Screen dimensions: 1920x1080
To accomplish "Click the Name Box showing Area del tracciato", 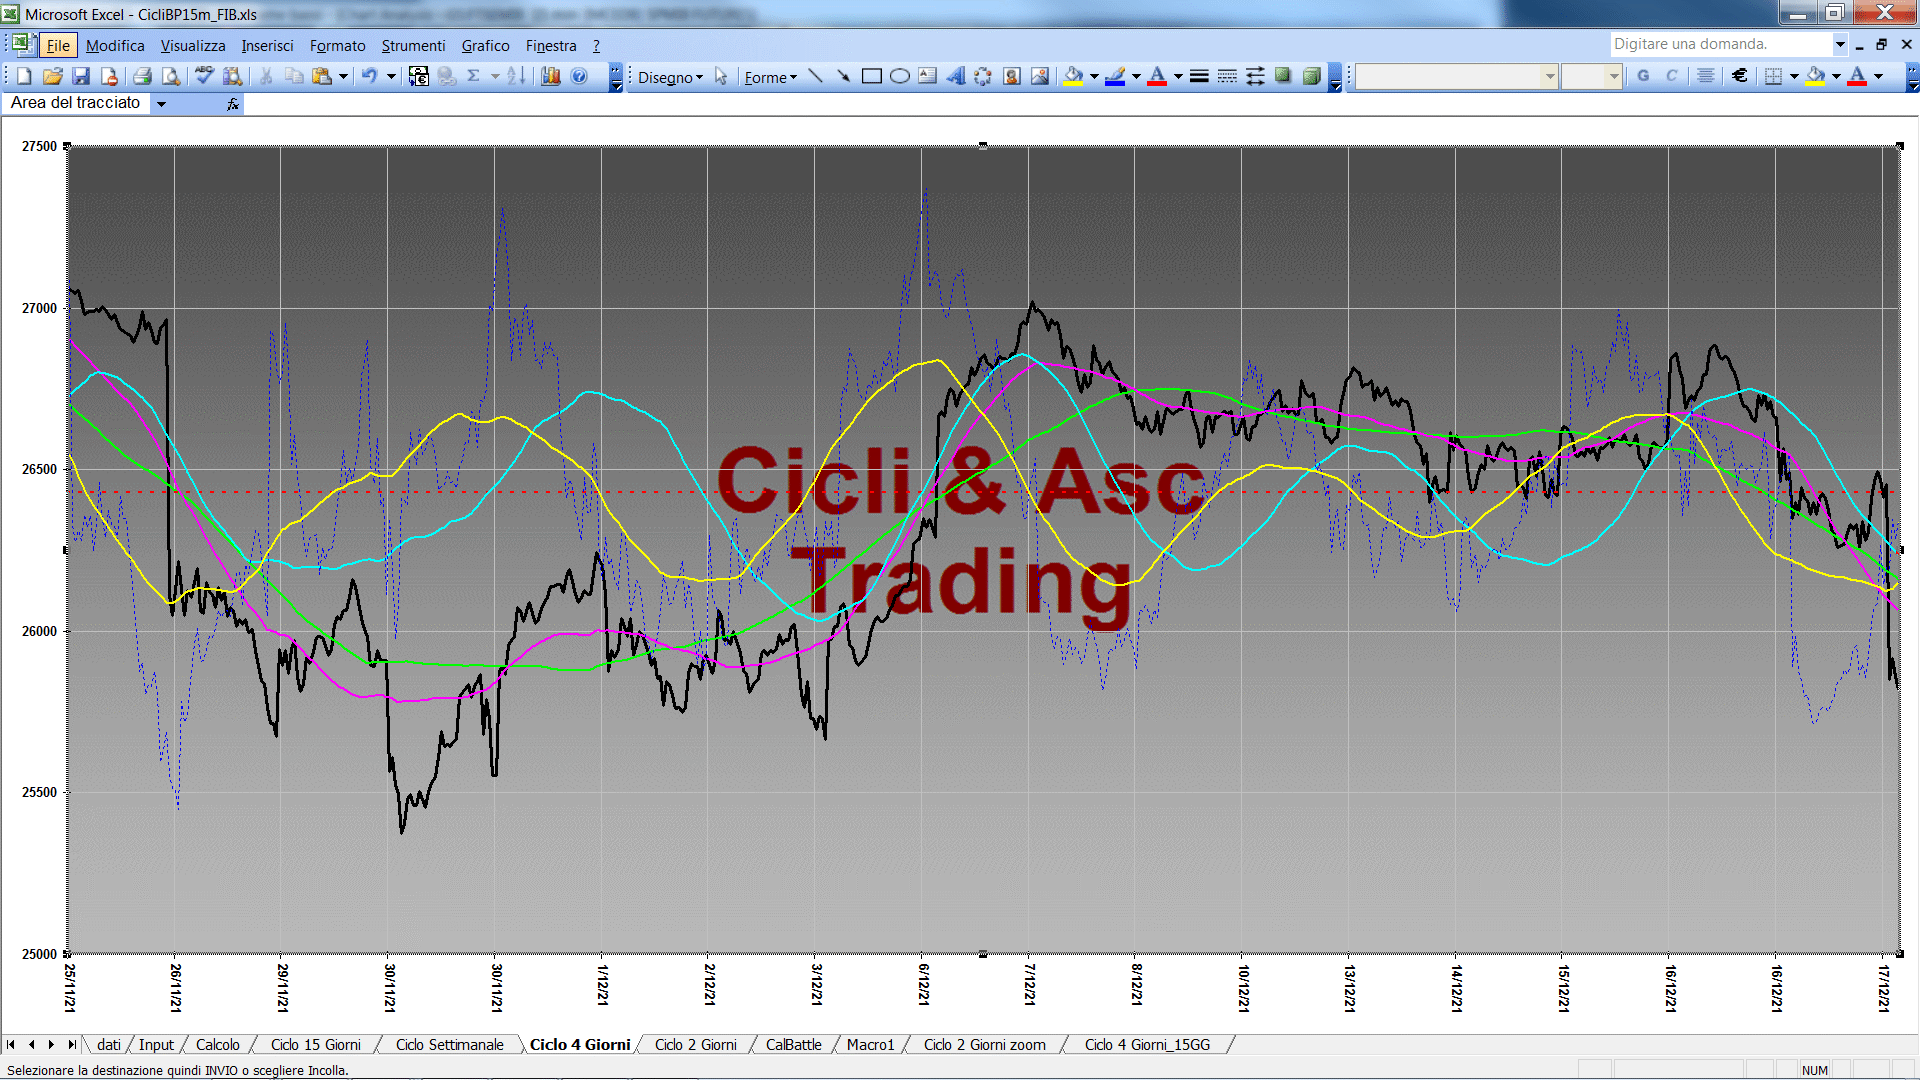I will point(76,103).
